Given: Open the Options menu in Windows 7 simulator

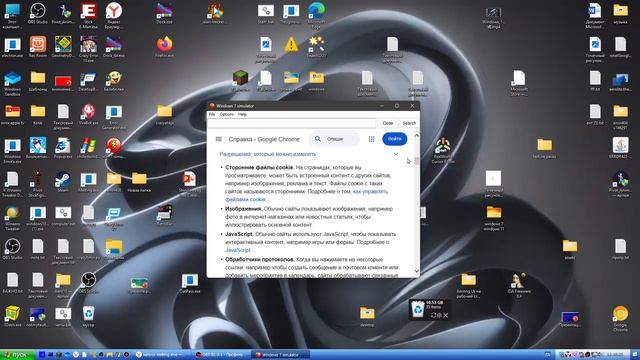Looking at the screenshot, I should (227, 115).
